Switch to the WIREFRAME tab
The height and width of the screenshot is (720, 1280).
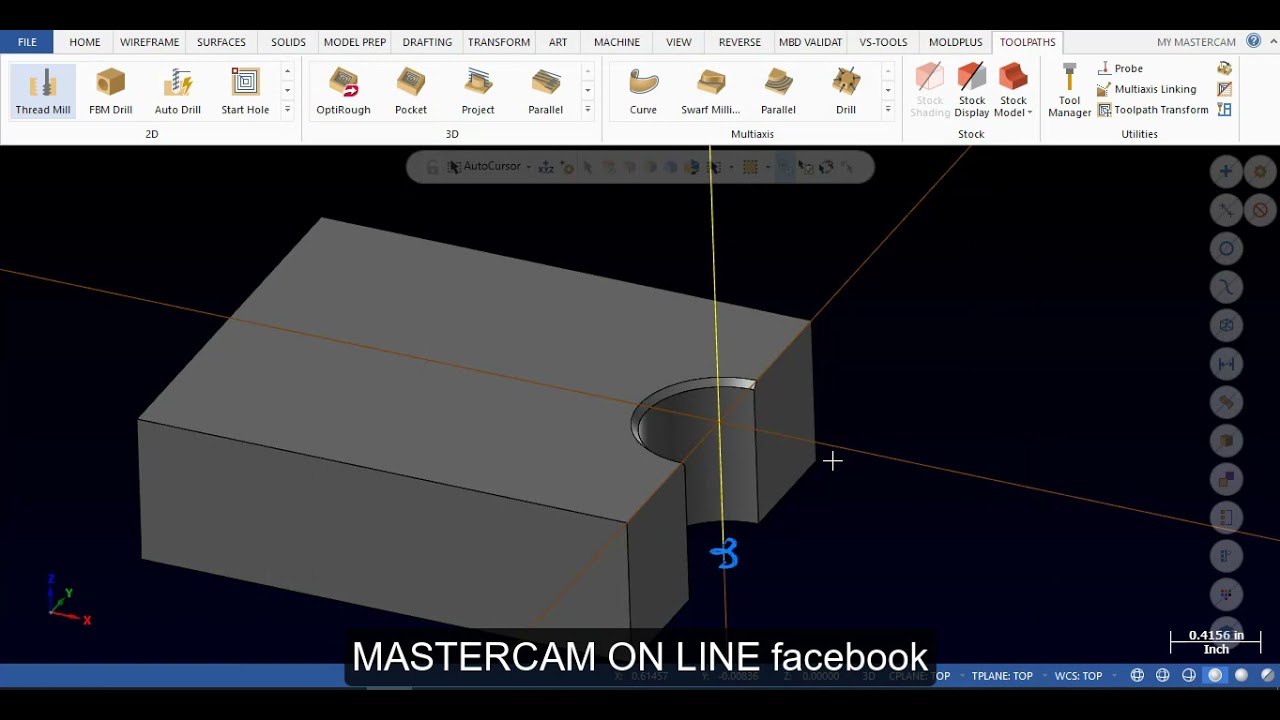(x=150, y=42)
